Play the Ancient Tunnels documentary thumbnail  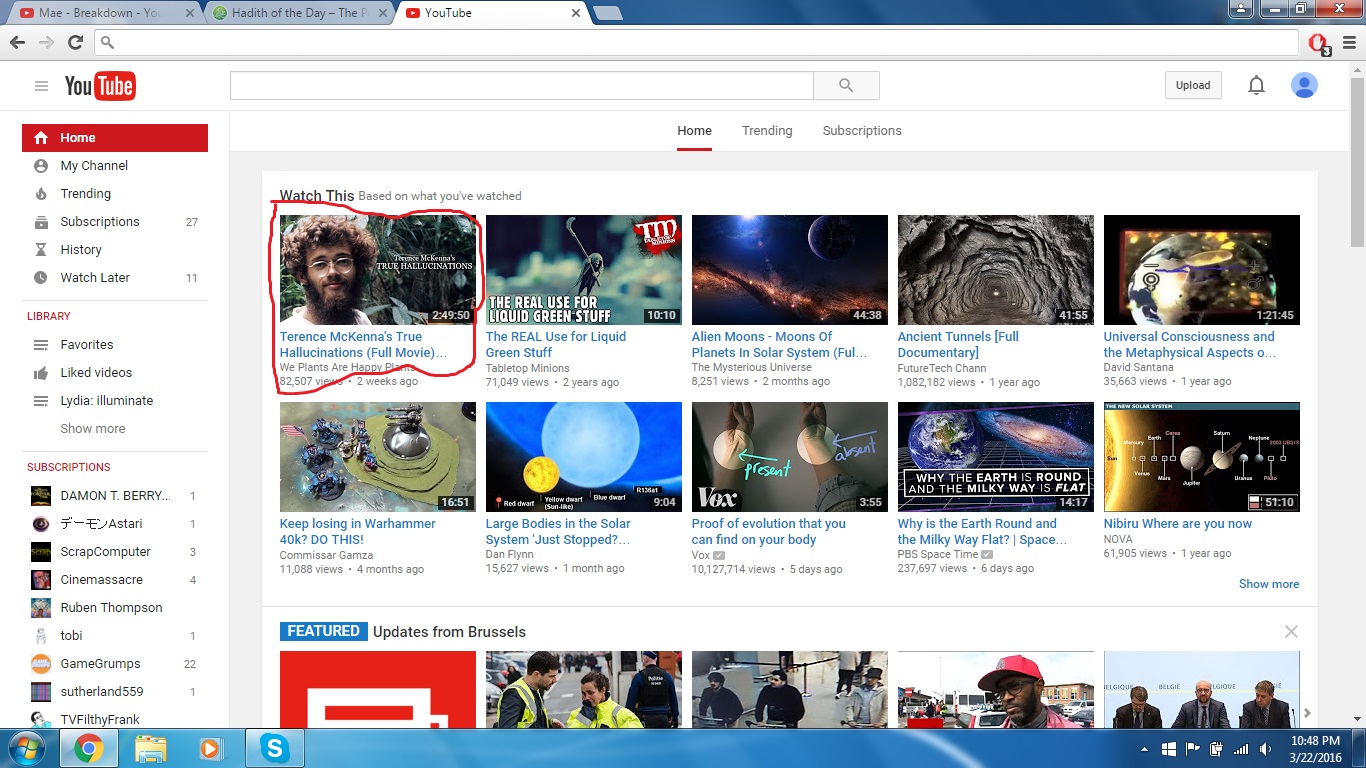995,269
